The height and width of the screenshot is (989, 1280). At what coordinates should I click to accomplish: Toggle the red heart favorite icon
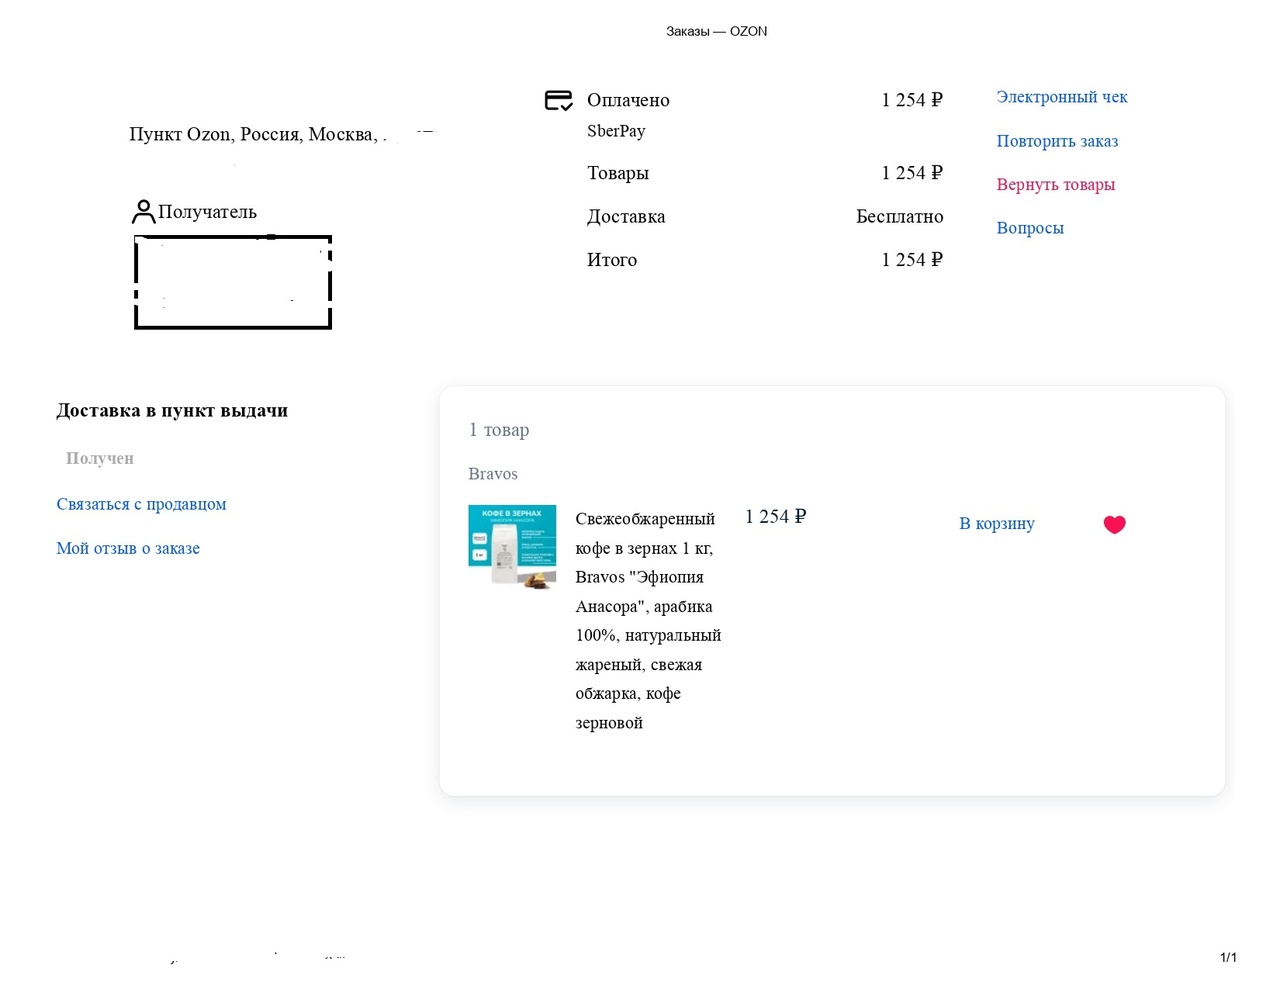pos(1115,524)
